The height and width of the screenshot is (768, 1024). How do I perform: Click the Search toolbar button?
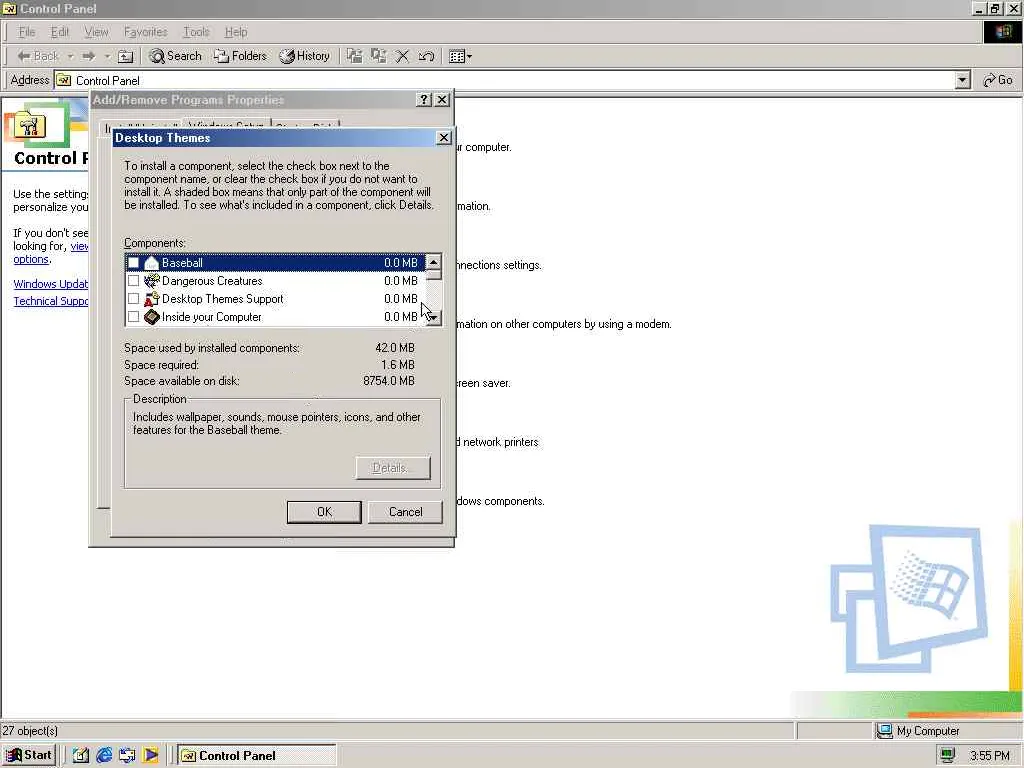click(175, 56)
